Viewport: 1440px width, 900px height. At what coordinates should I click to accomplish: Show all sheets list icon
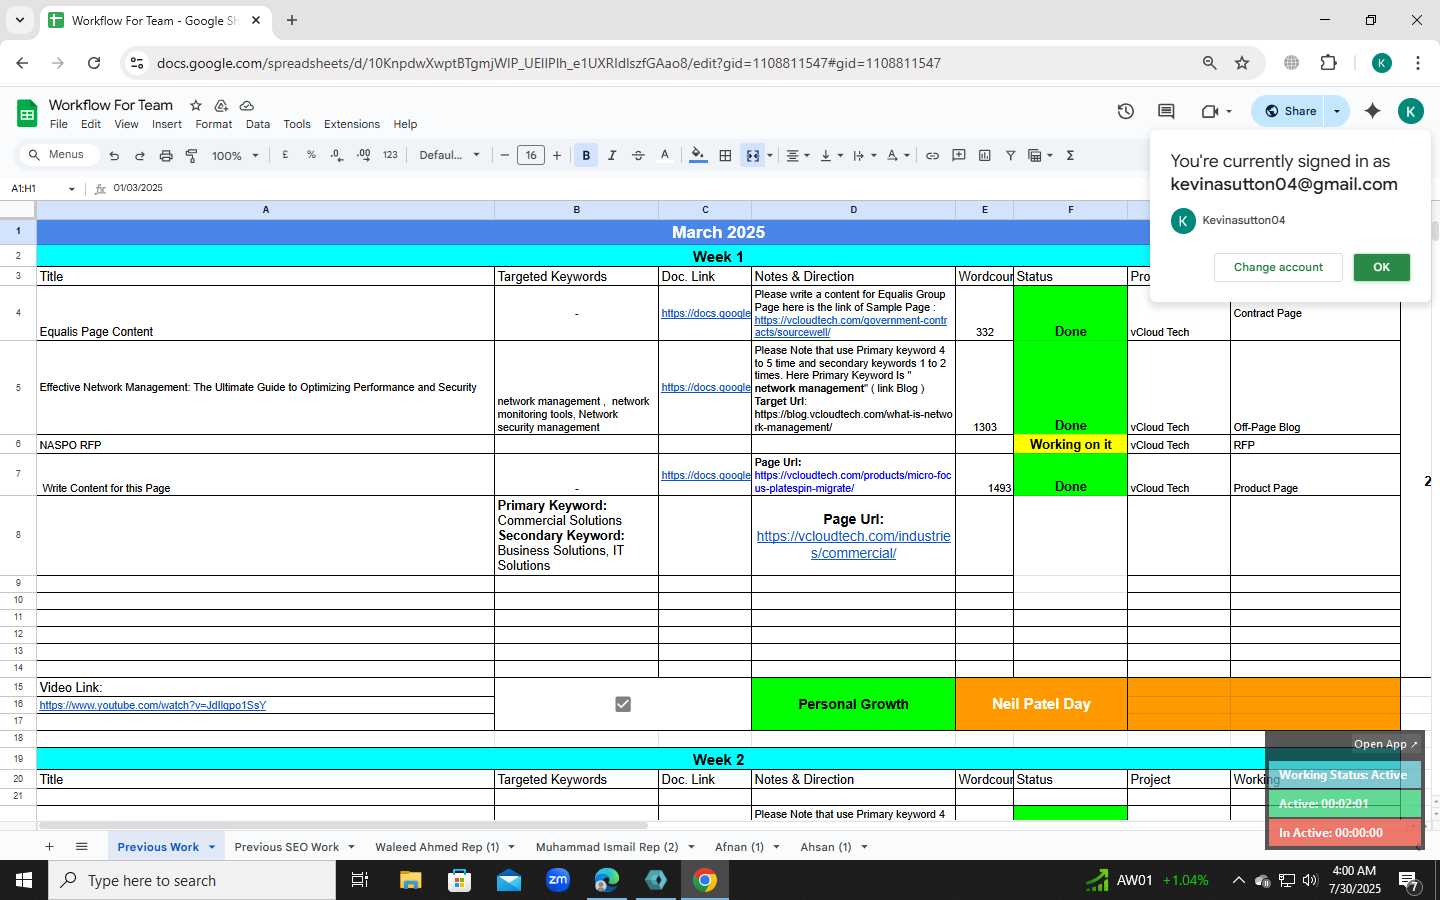click(x=82, y=847)
